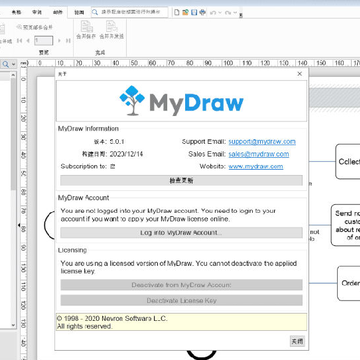This screenshot has width=360, height=360.
Task: Click the print icon in quick toolbar
Action: click(x=202, y=13)
